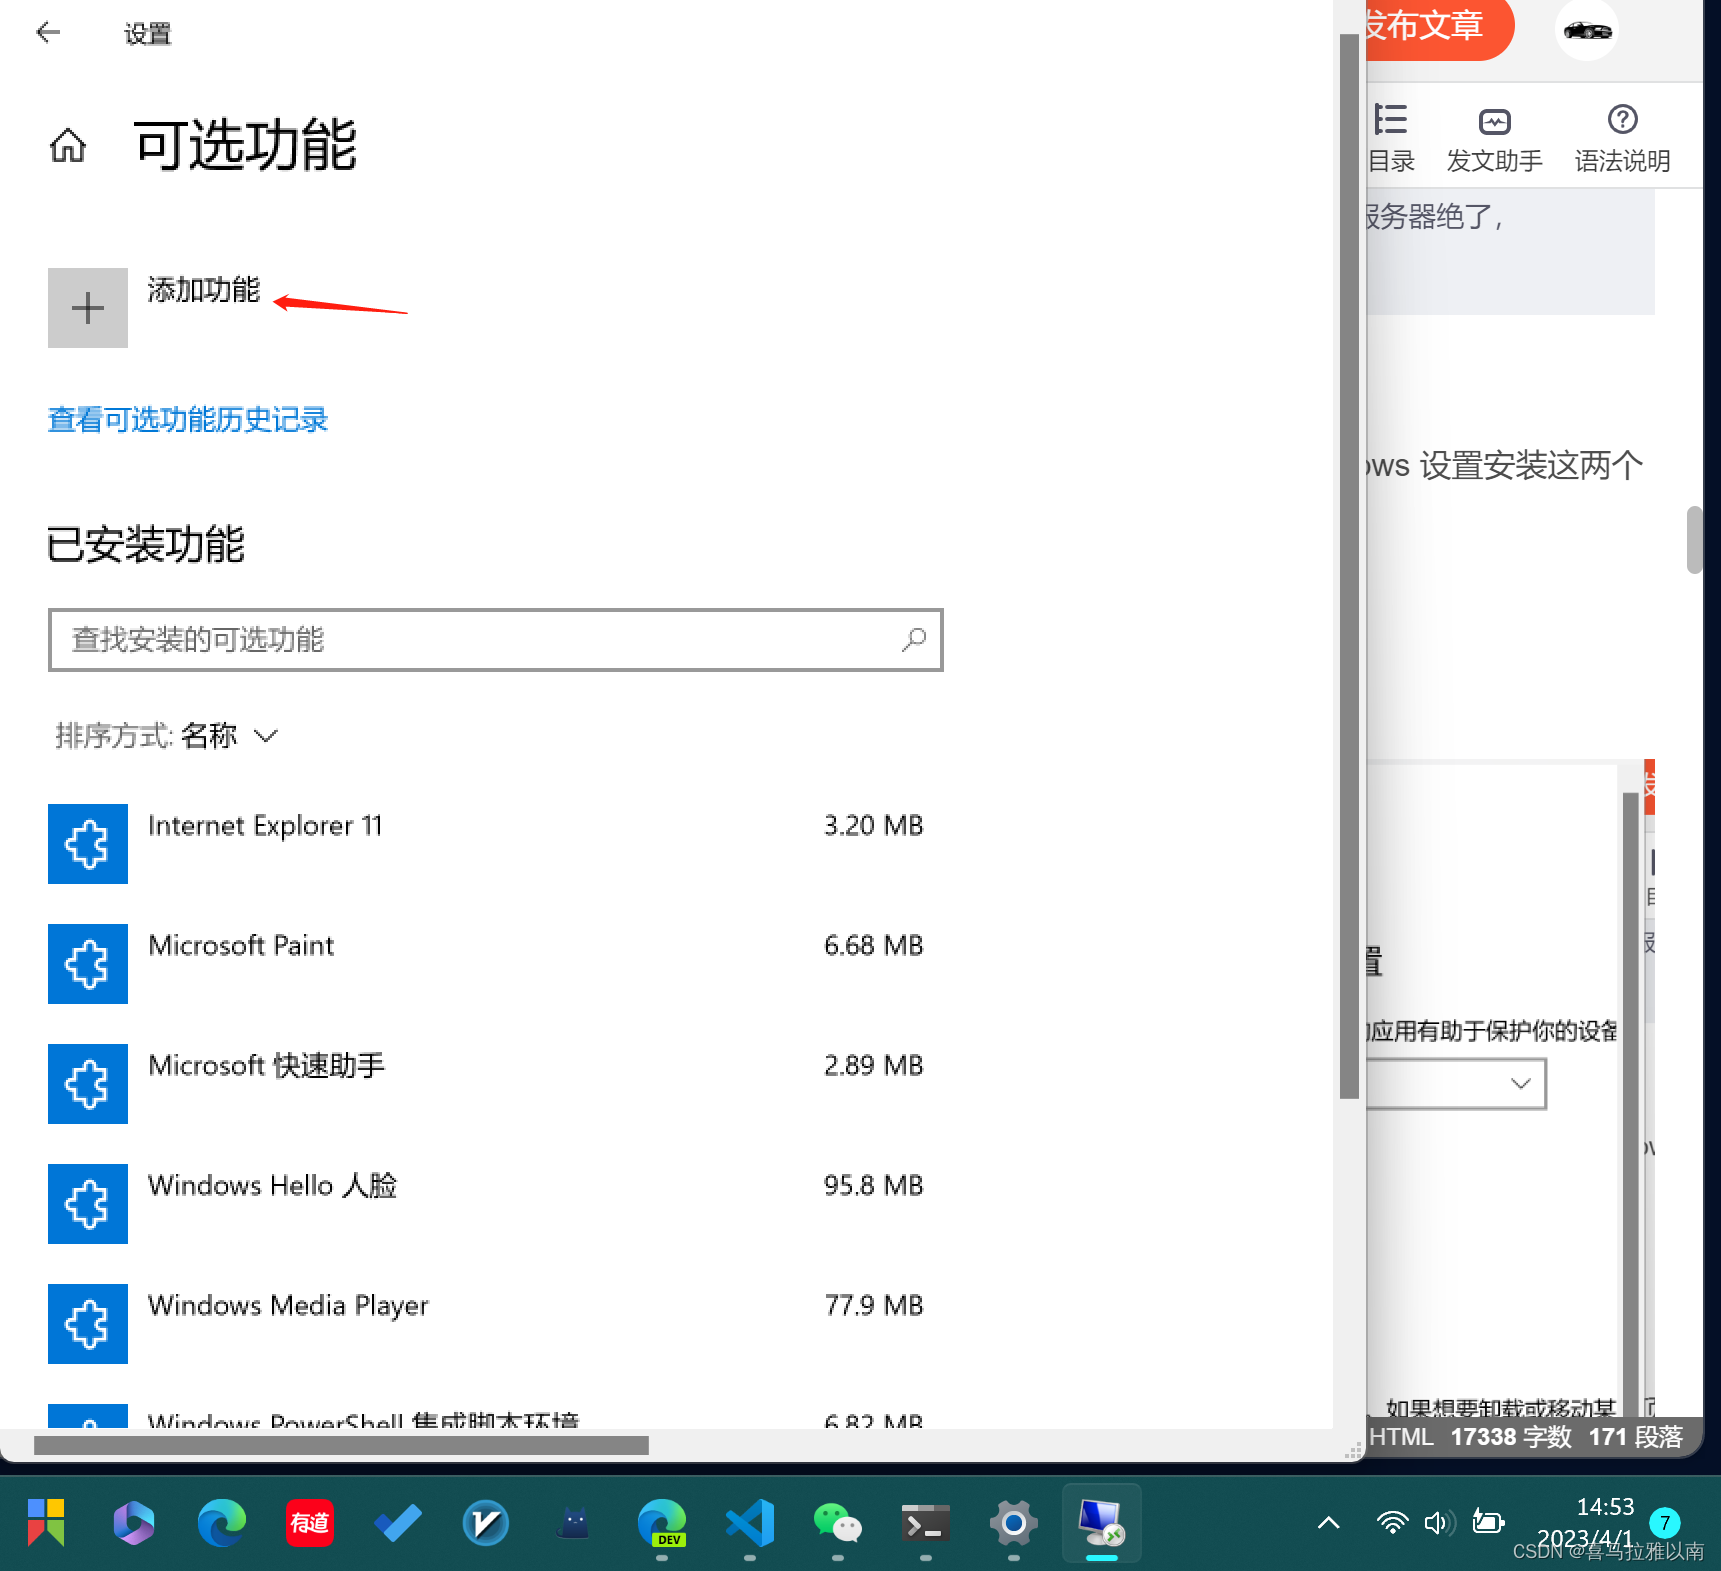Launch the hexagon app icon on the taskbar
This screenshot has height=1571, width=1721.
click(x=134, y=1523)
